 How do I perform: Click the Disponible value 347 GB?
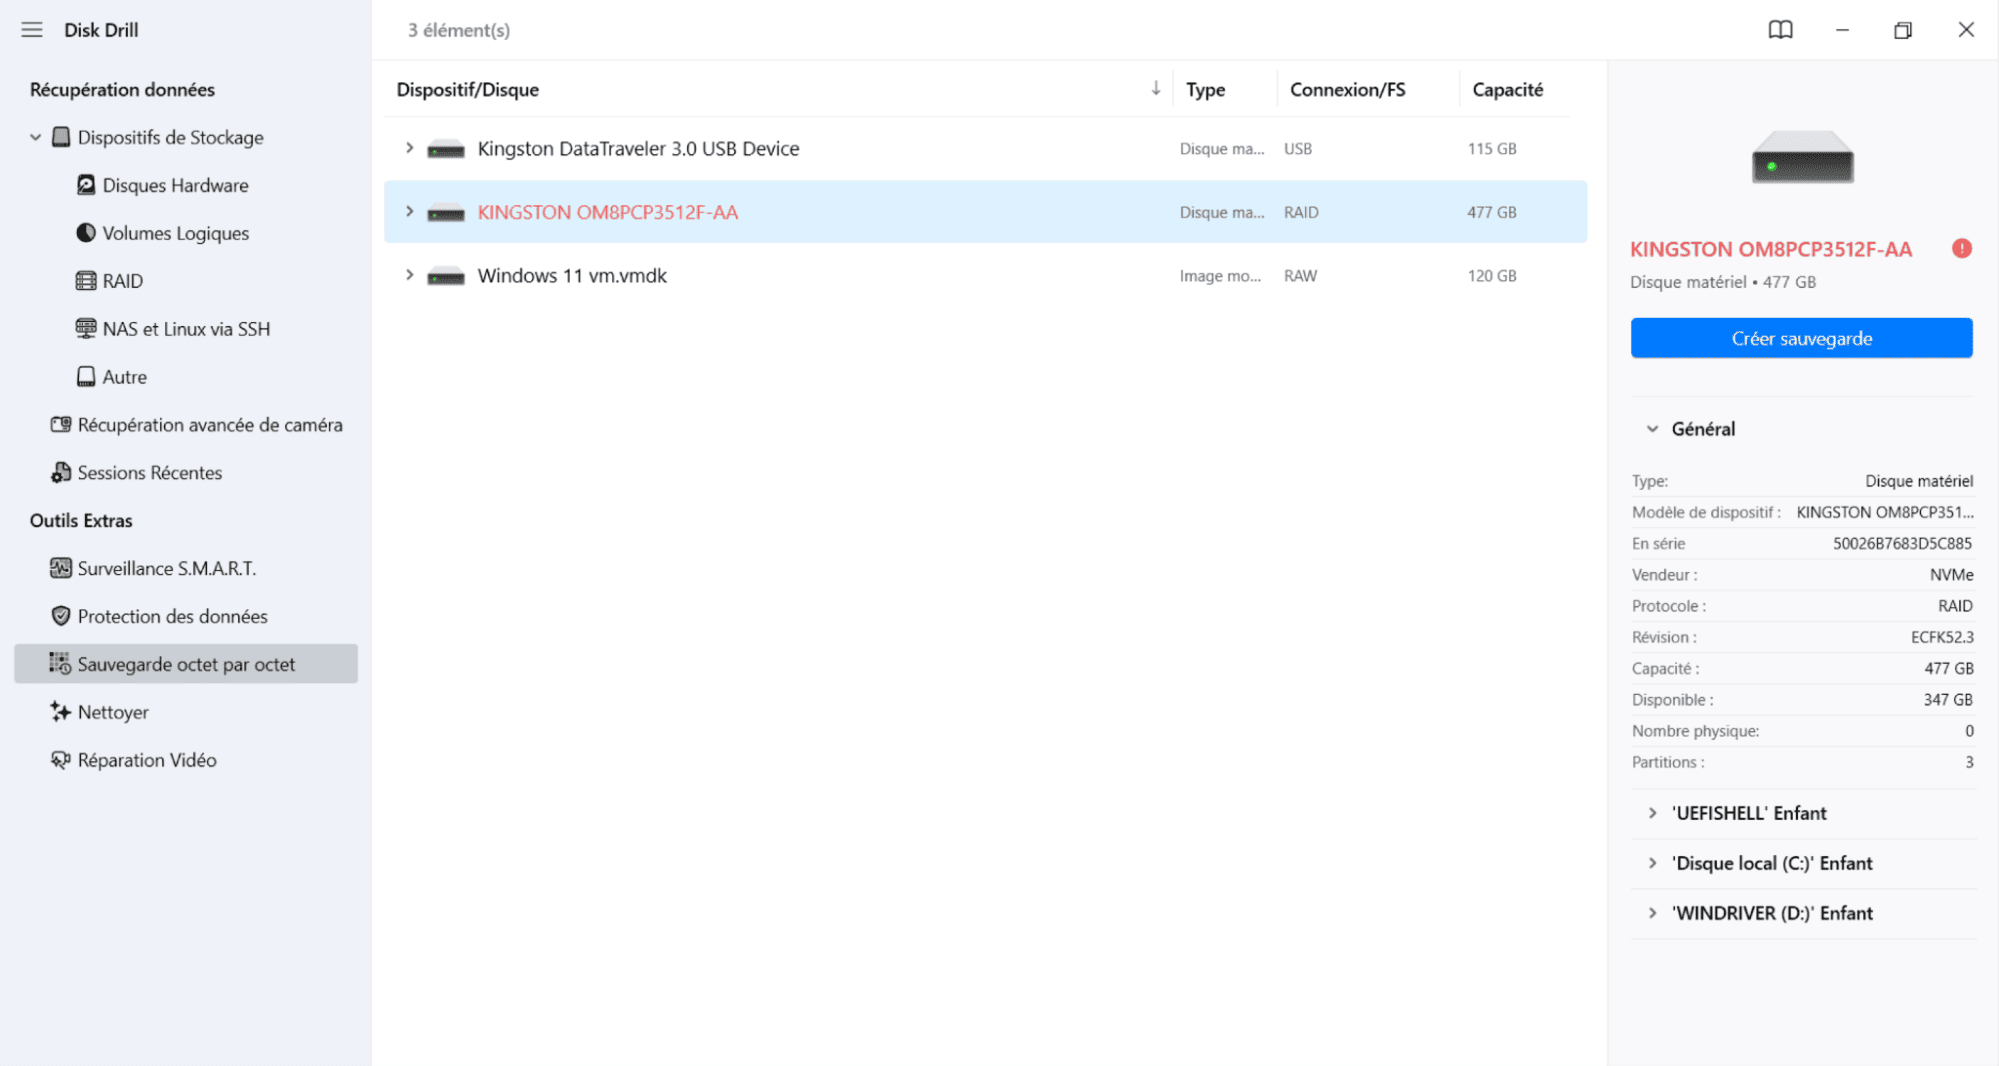click(1948, 699)
